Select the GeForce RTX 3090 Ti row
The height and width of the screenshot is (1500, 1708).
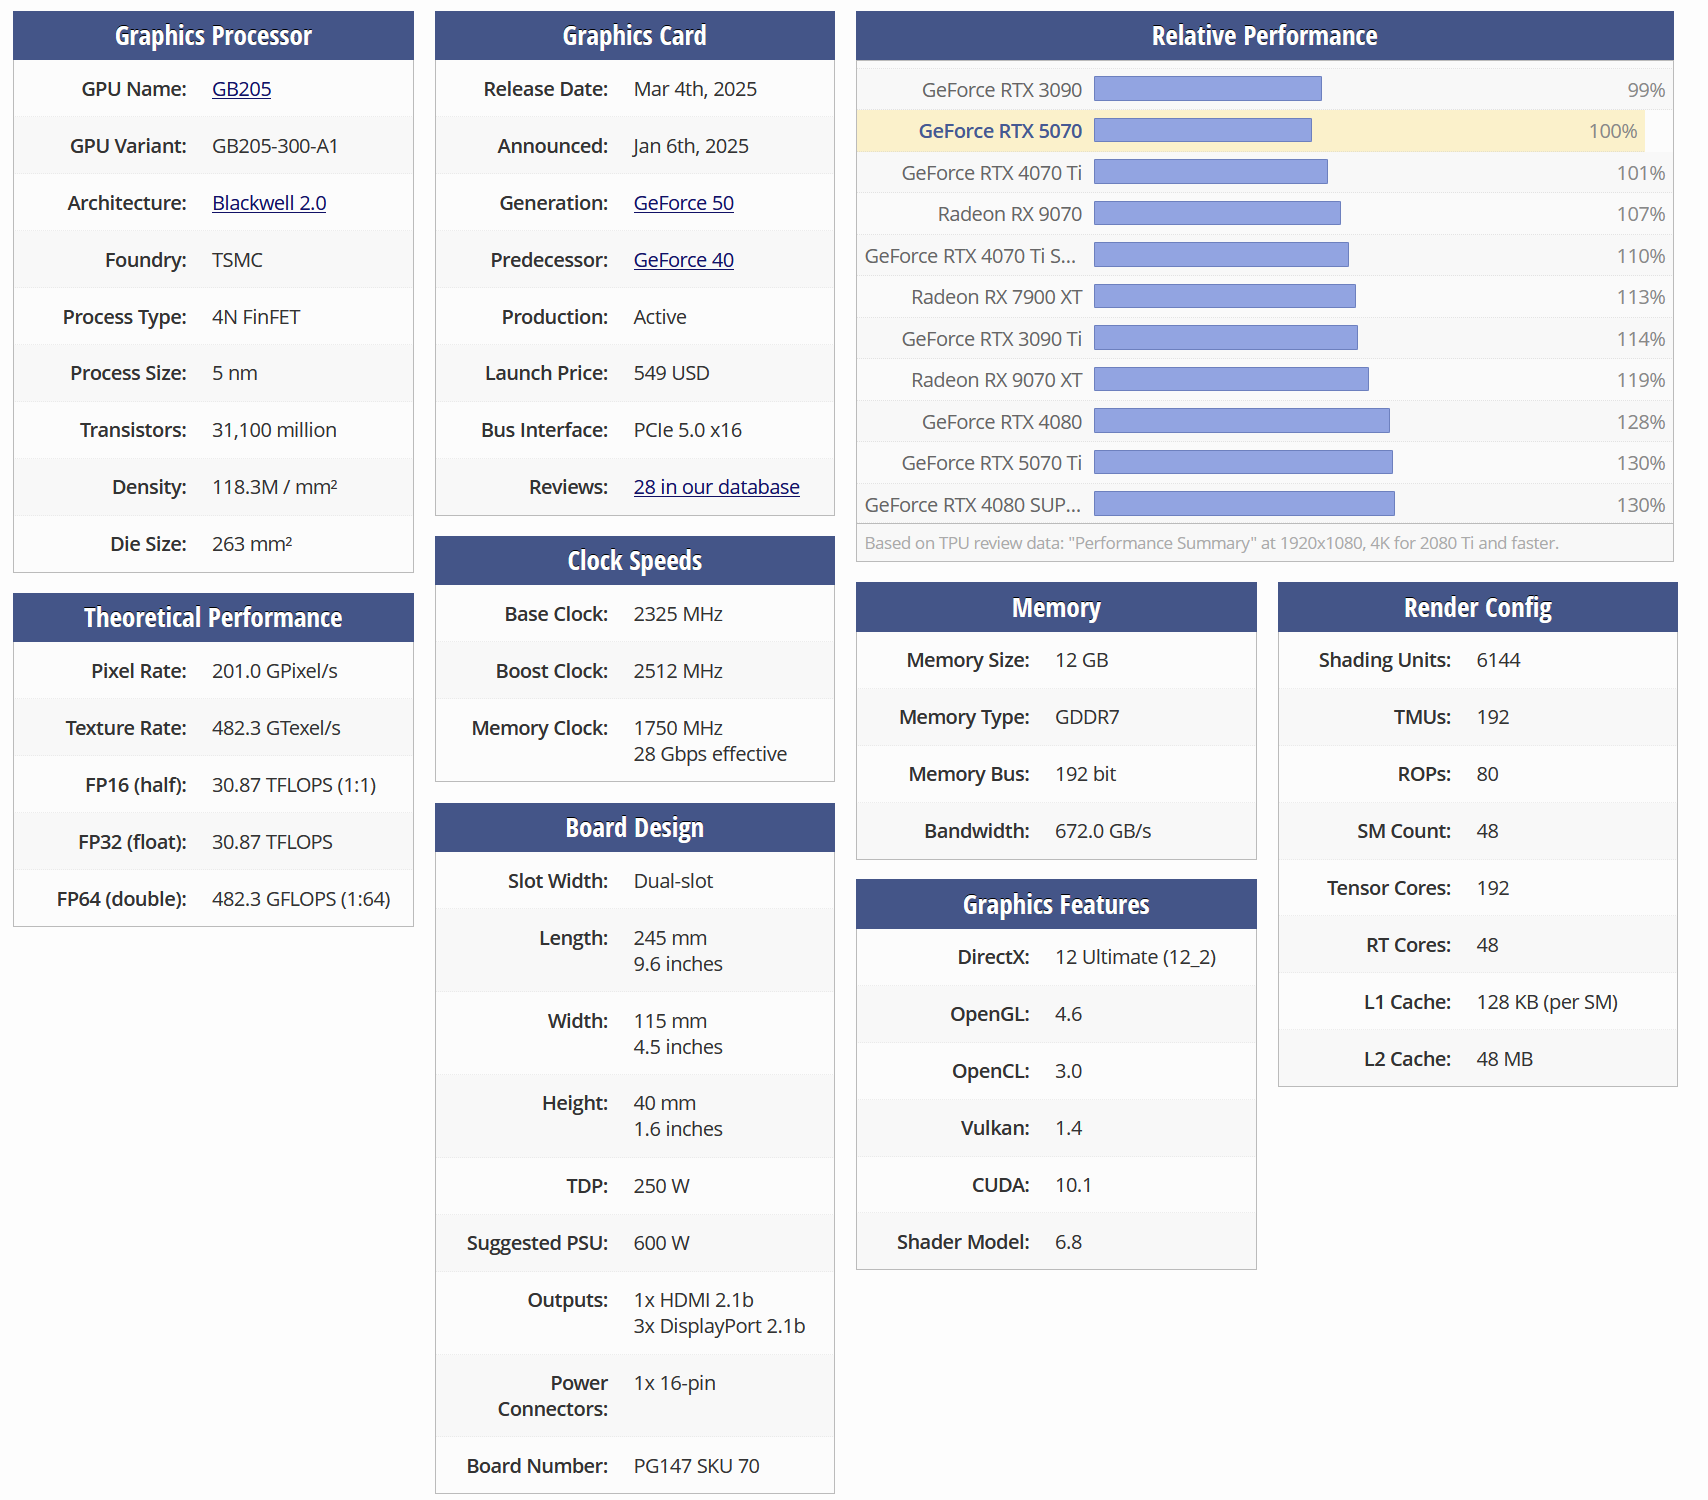coord(1264,338)
